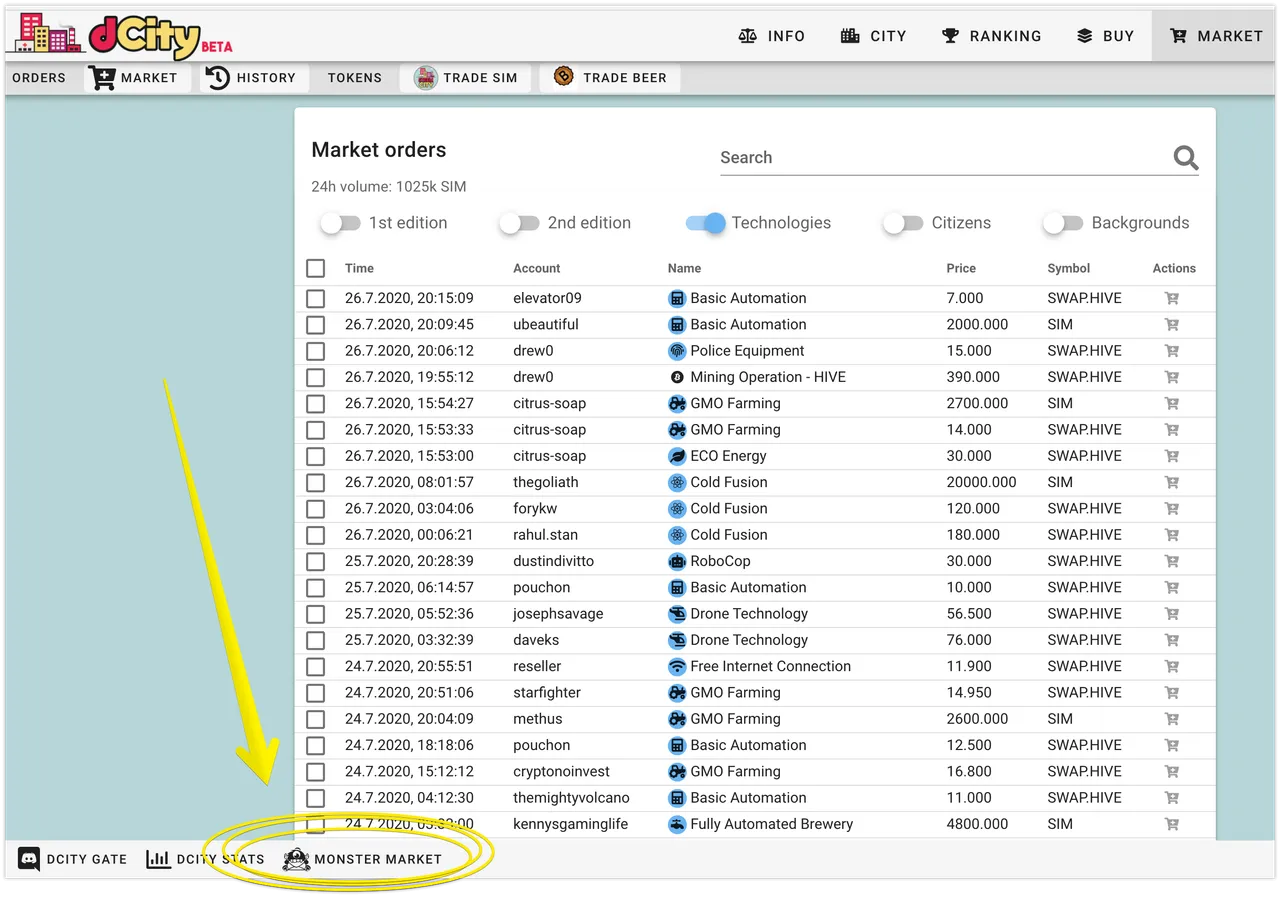1280x899 pixels.
Task: Open the BUY page
Action: pyautogui.click(x=1105, y=36)
